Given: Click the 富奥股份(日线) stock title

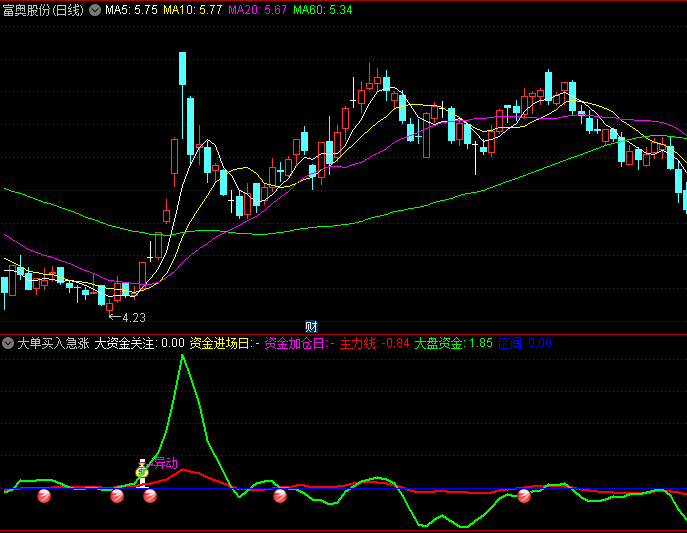Looking at the screenshot, I should click(x=44, y=9).
